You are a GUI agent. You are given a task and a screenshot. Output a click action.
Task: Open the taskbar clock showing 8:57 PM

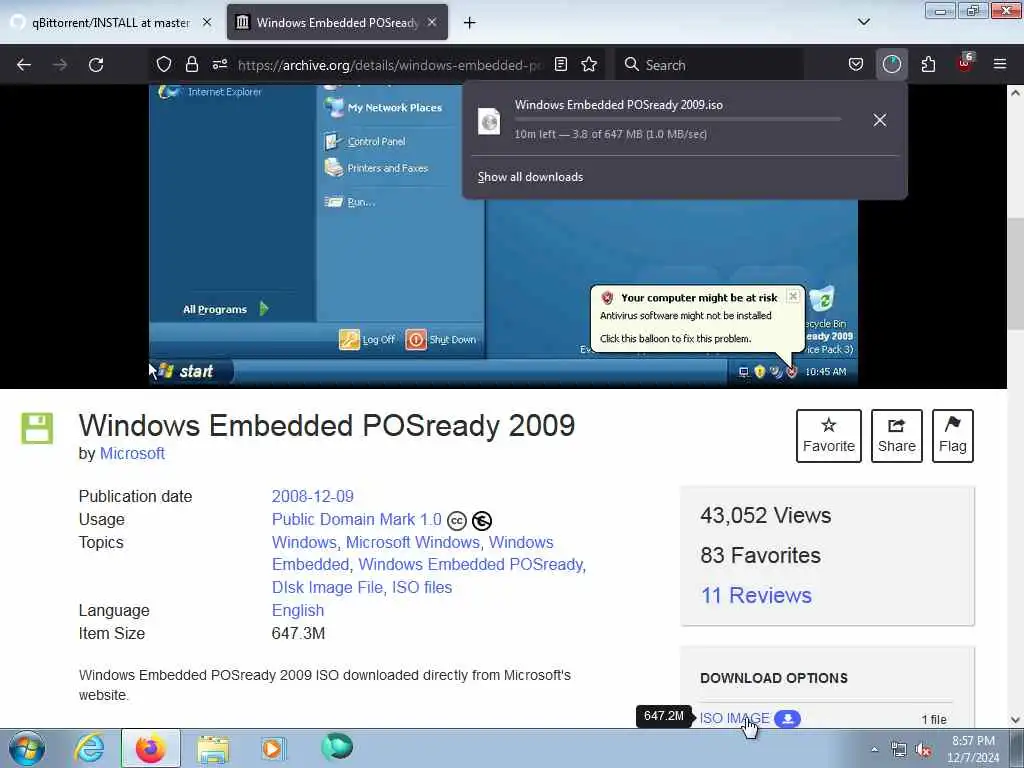(x=973, y=749)
